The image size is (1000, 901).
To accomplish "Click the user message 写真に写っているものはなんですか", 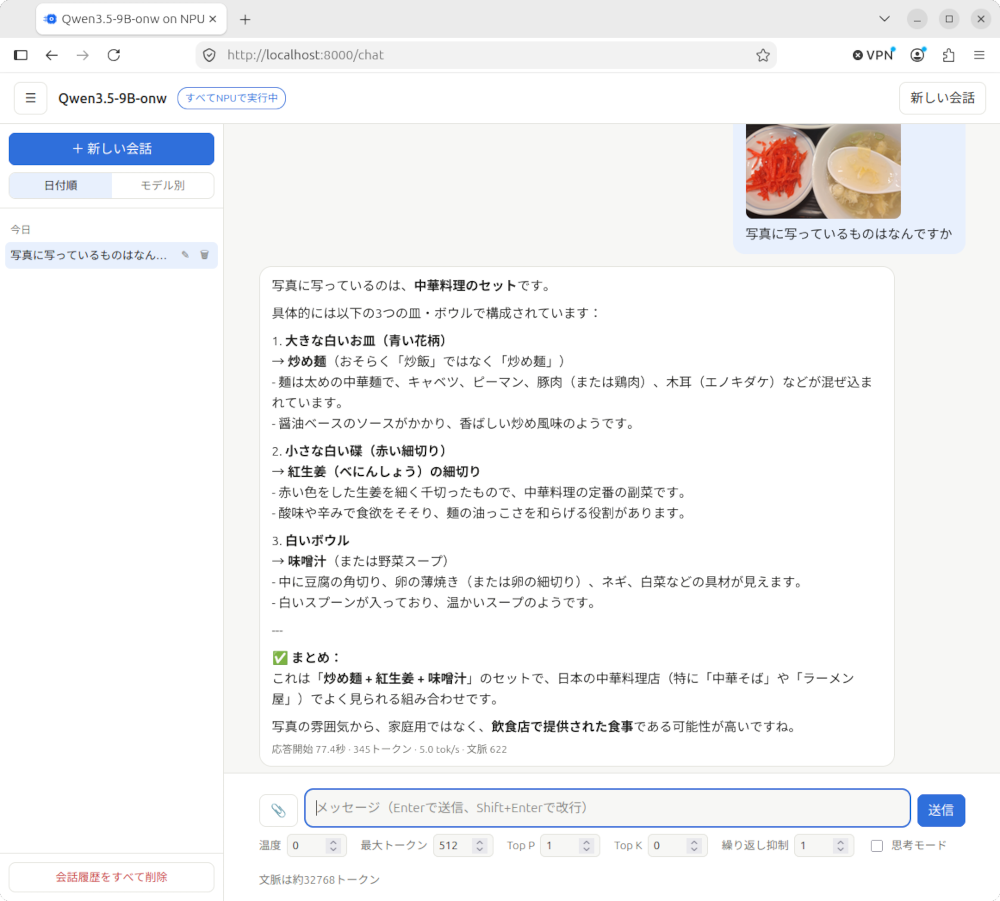I will 849,234.
